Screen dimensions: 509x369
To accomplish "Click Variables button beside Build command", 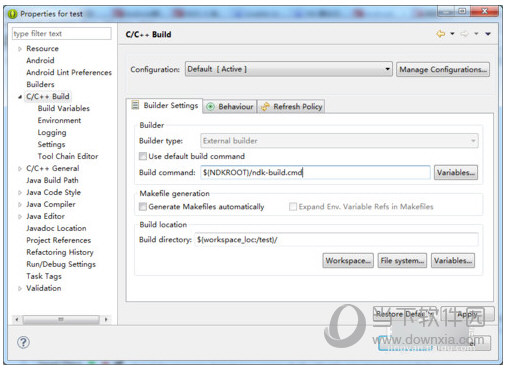I will (x=456, y=172).
